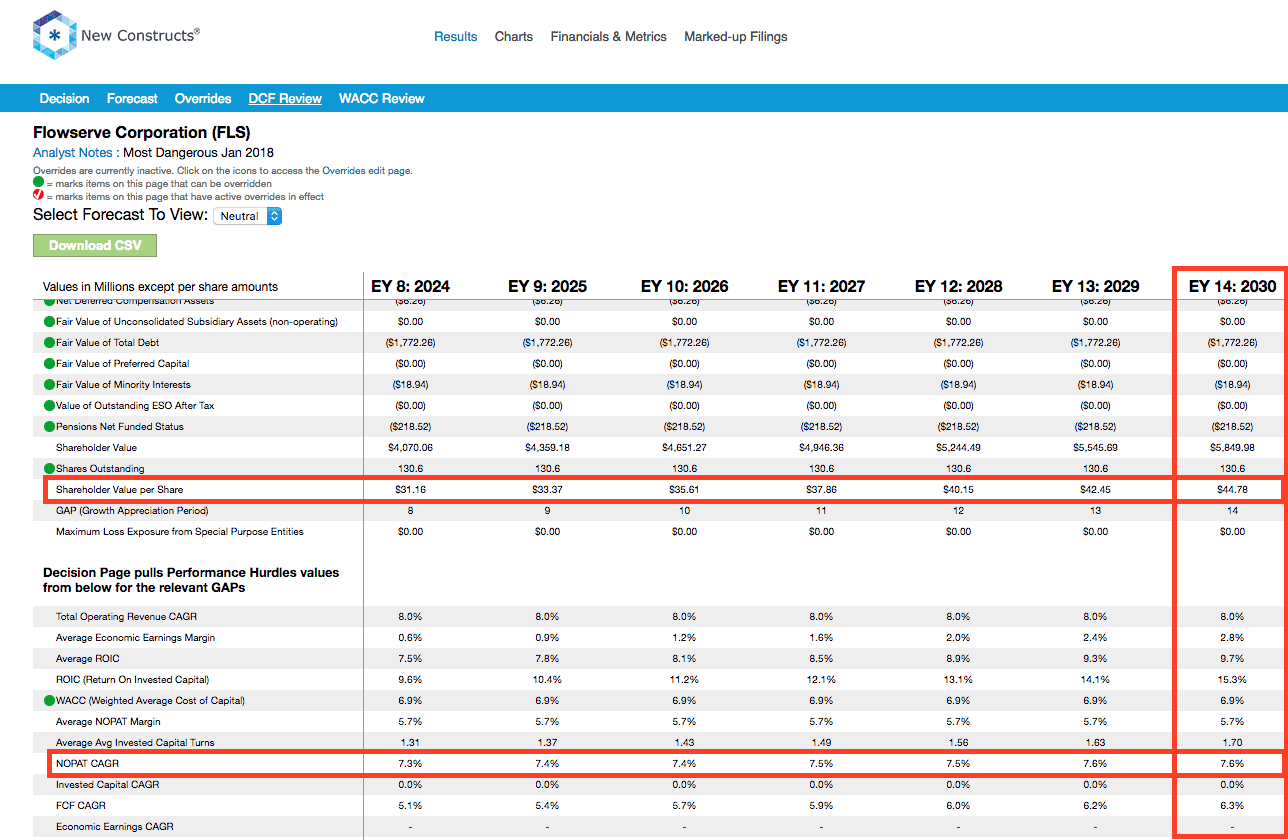Click the Average Economic Earnings Margin label
Image resolution: width=1288 pixels, height=840 pixels.
[x=135, y=638]
